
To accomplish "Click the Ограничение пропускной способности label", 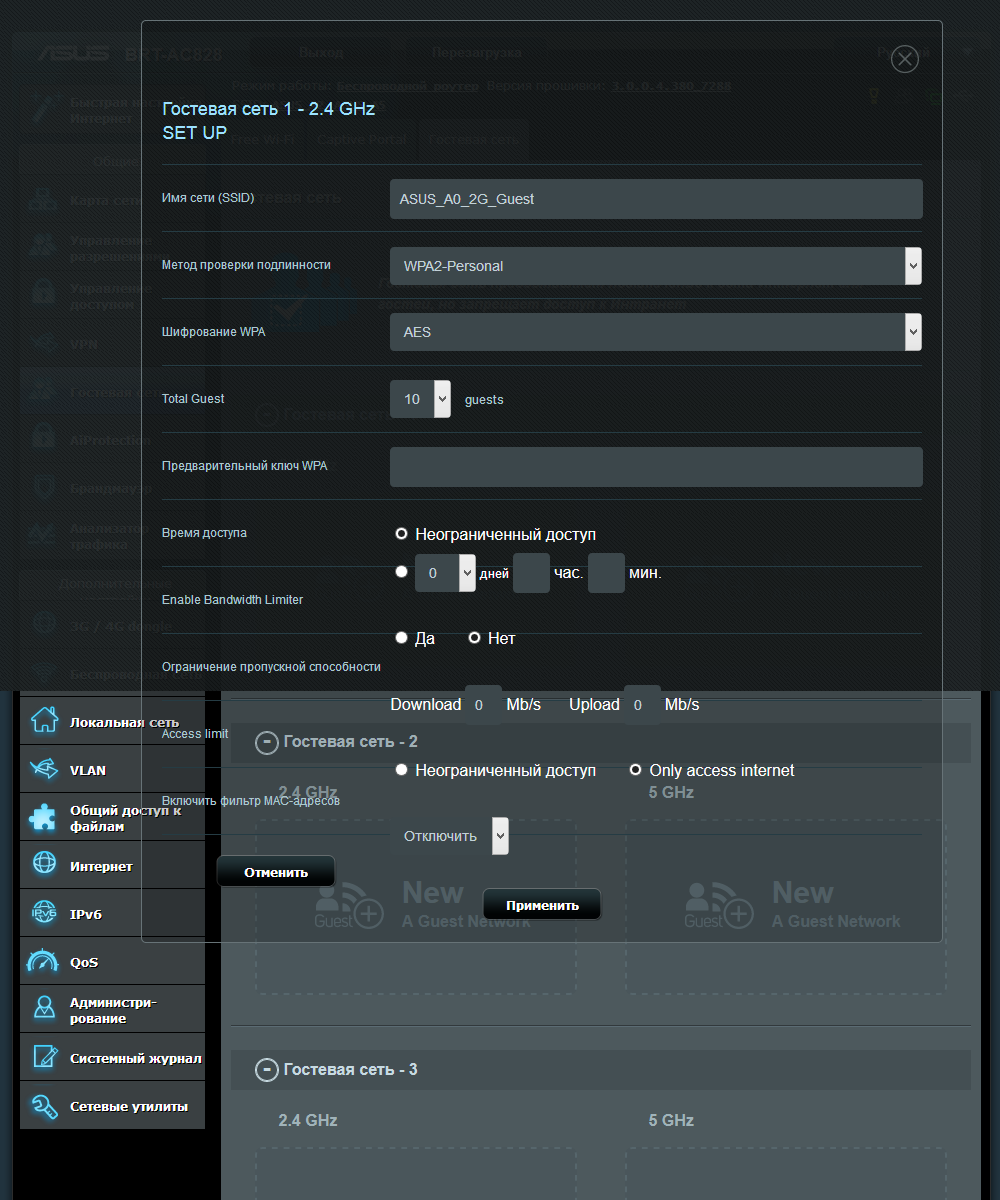I will pos(271,667).
